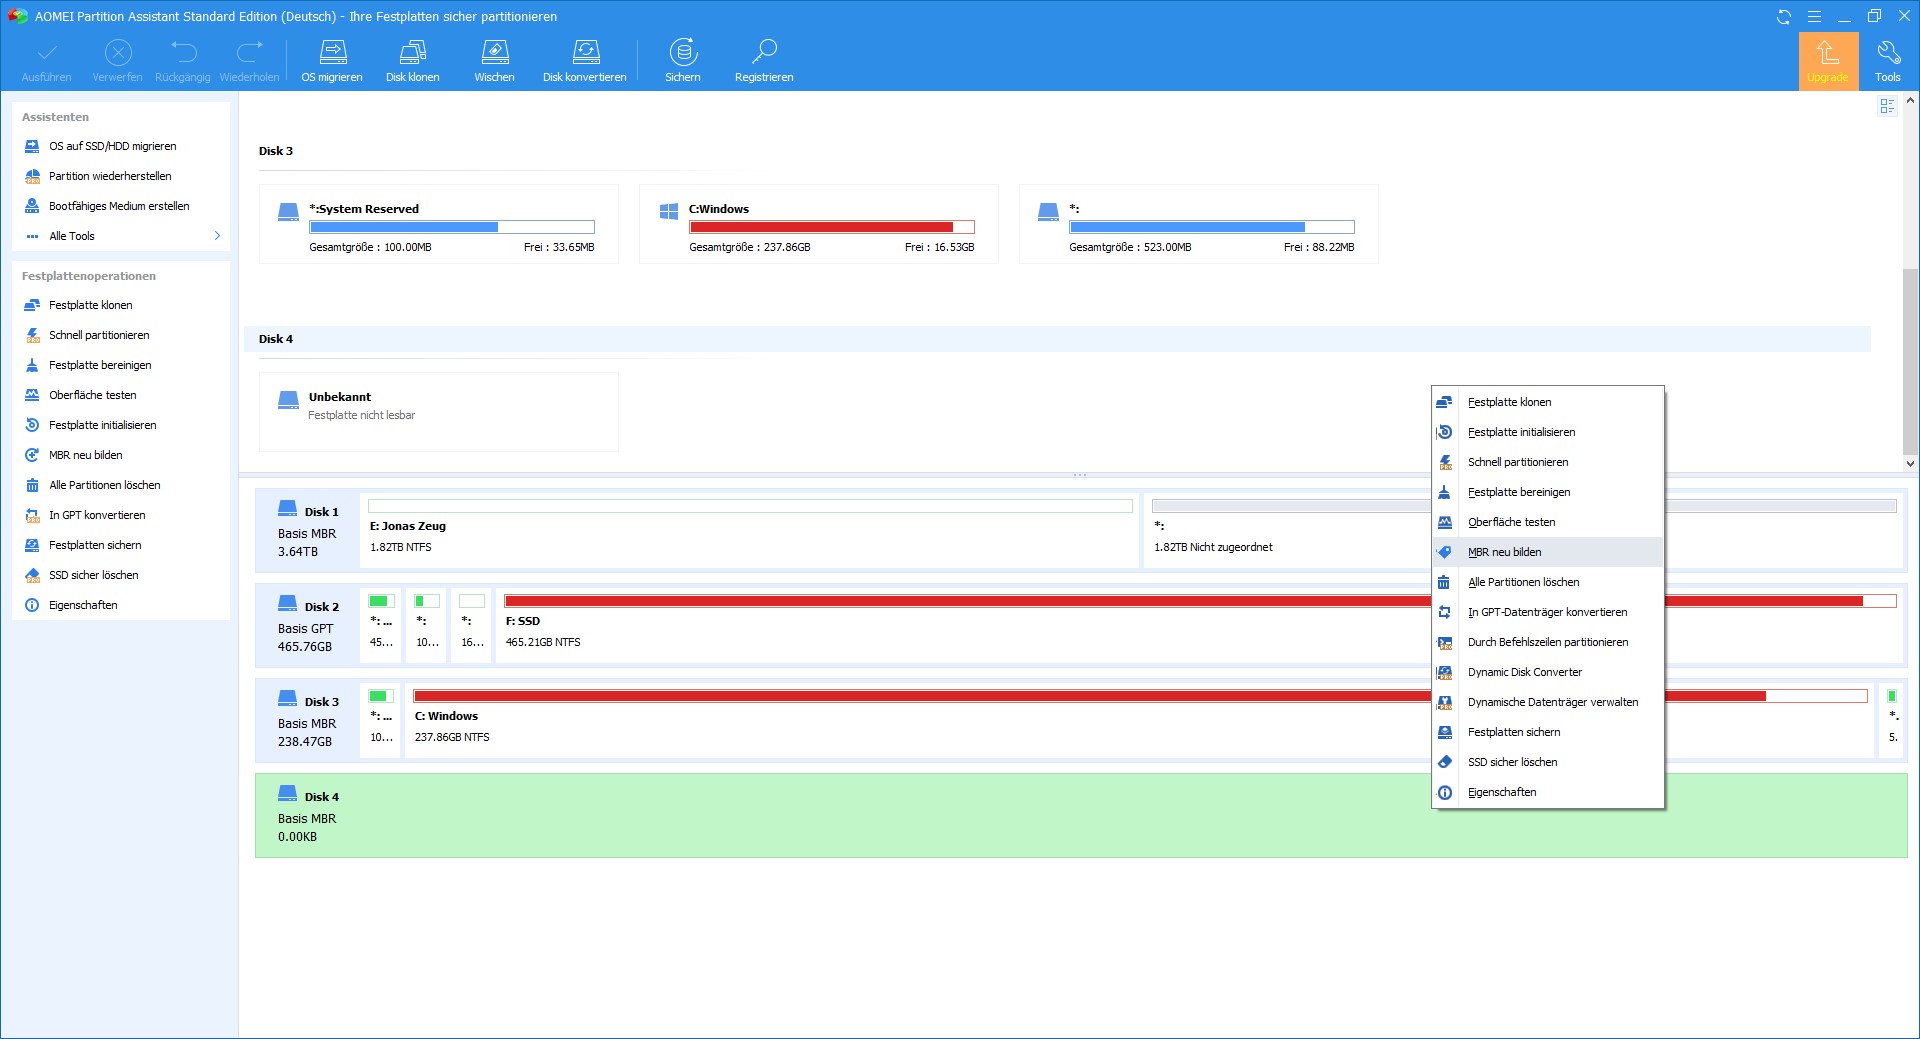This screenshot has height=1039, width=1920.
Task: Choose Festplatte initialisieren in context menu
Action: click(1548, 432)
